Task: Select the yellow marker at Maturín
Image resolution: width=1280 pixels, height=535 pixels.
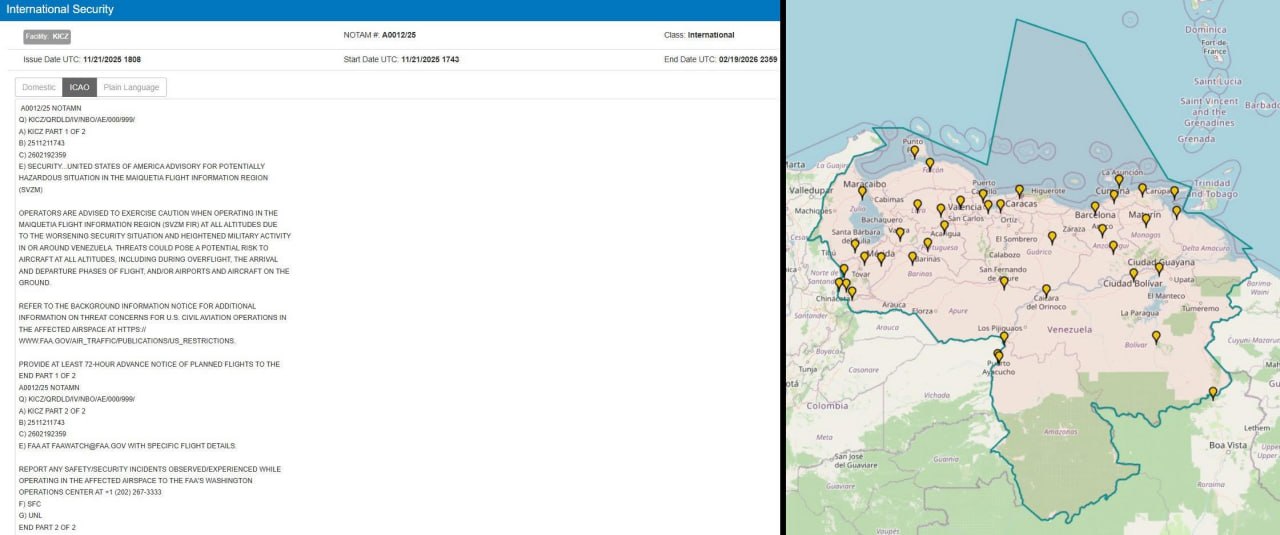Action: point(1146,219)
